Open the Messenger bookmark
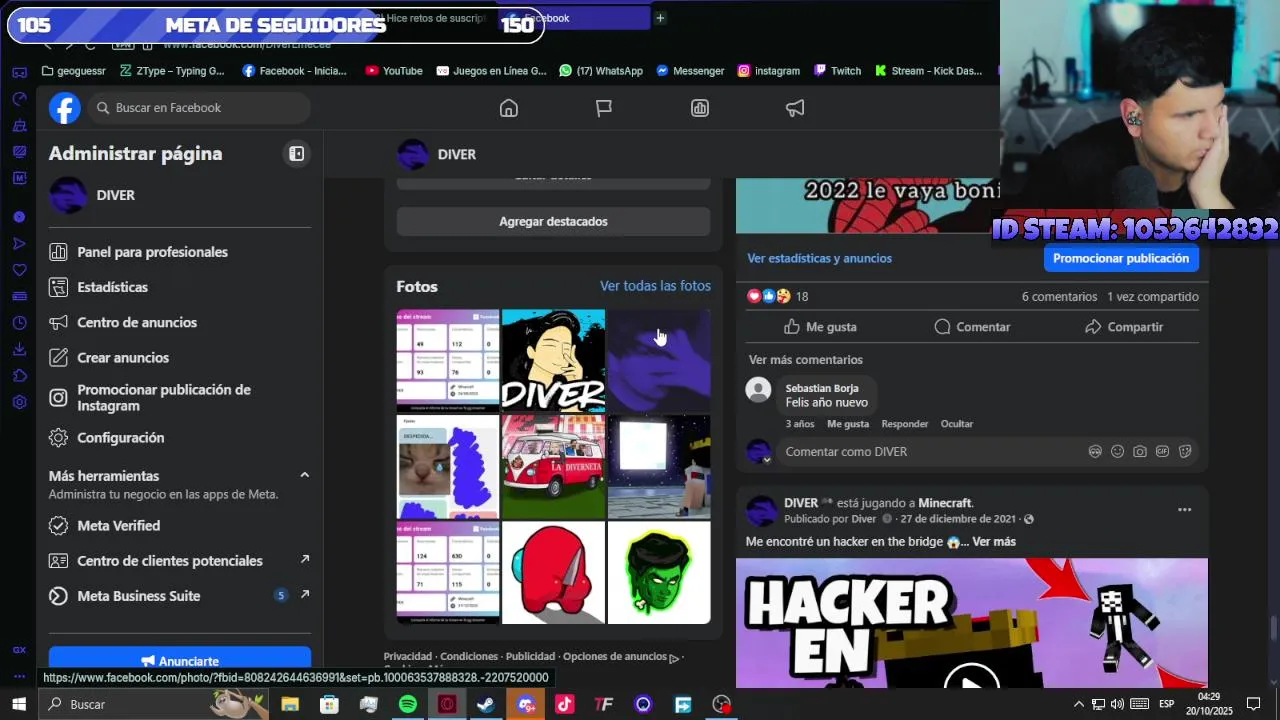The image size is (1280, 720). [x=690, y=71]
